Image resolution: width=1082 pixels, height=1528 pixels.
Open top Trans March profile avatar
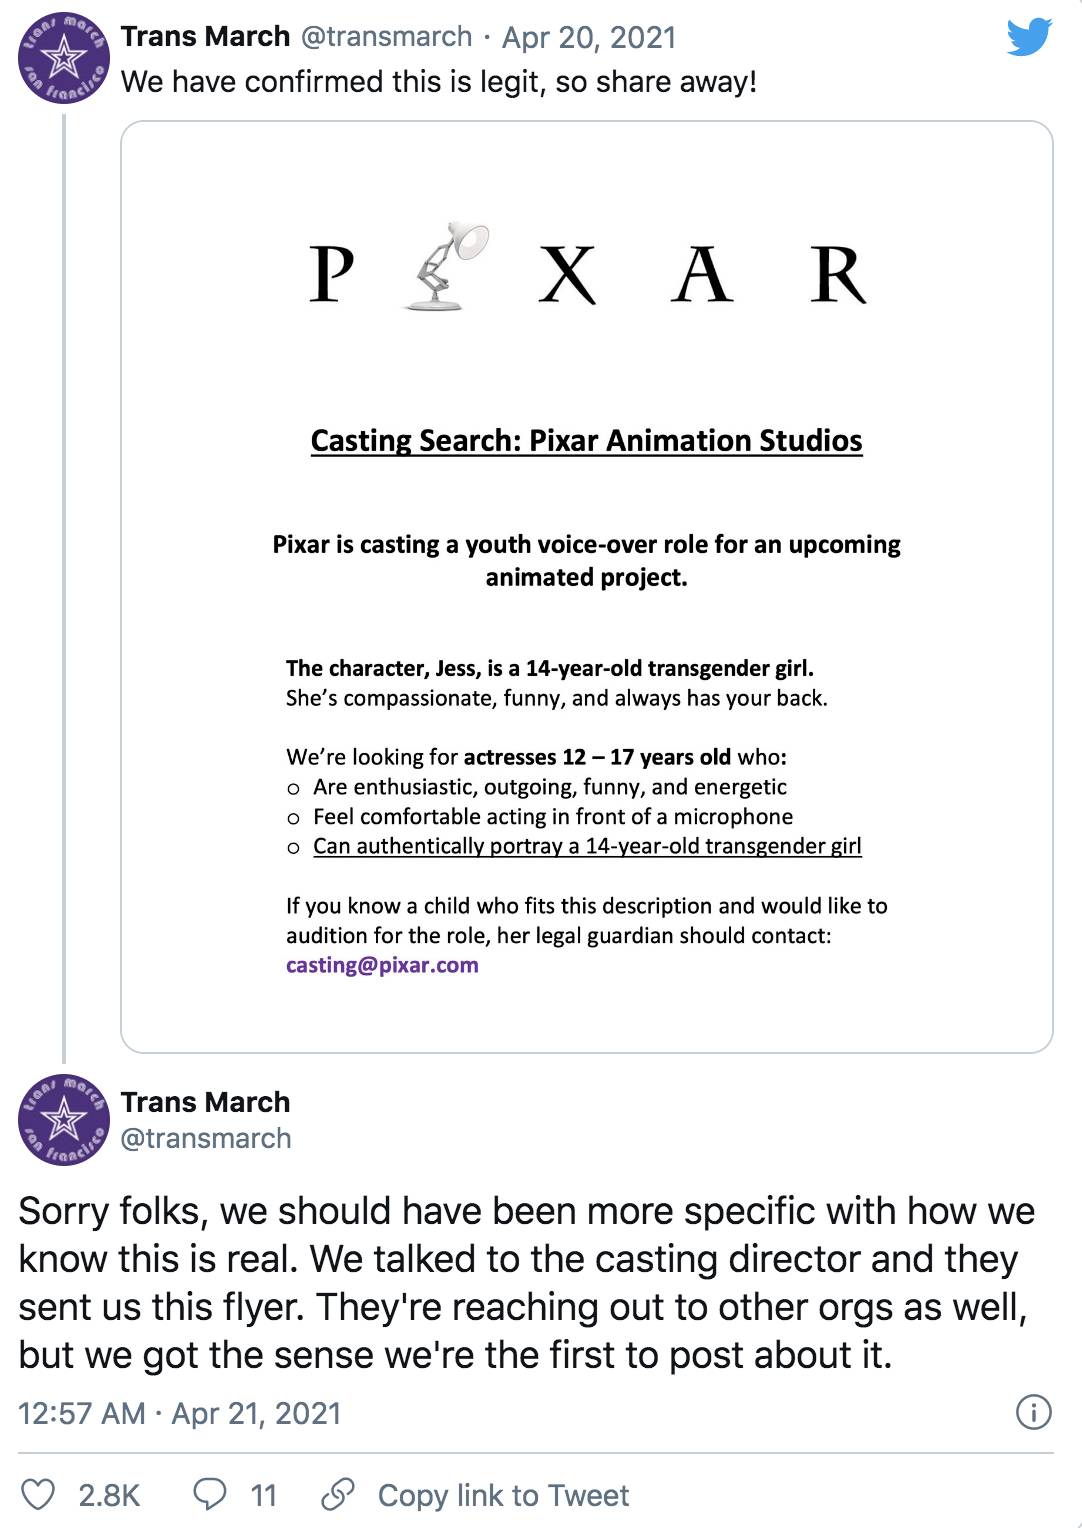tap(64, 58)
